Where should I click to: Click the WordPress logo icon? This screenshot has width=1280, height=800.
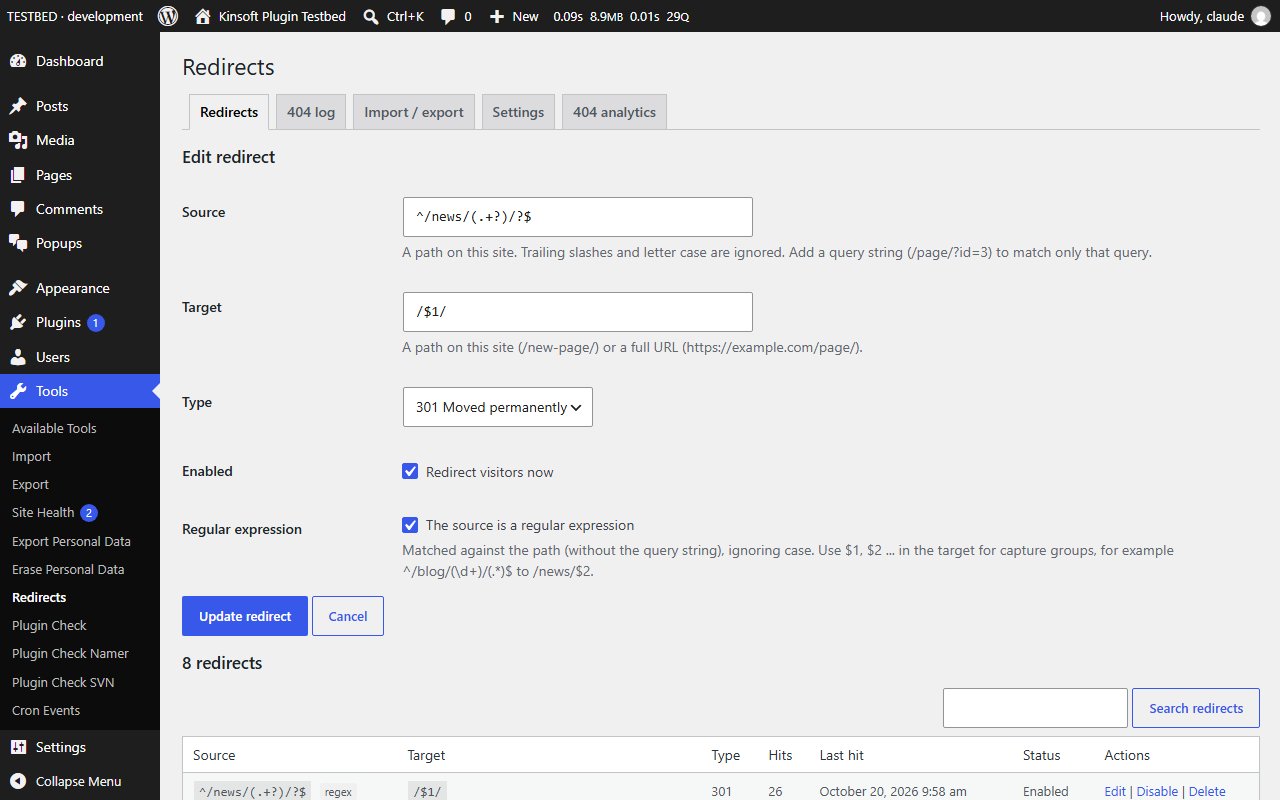tap(168, 16)
